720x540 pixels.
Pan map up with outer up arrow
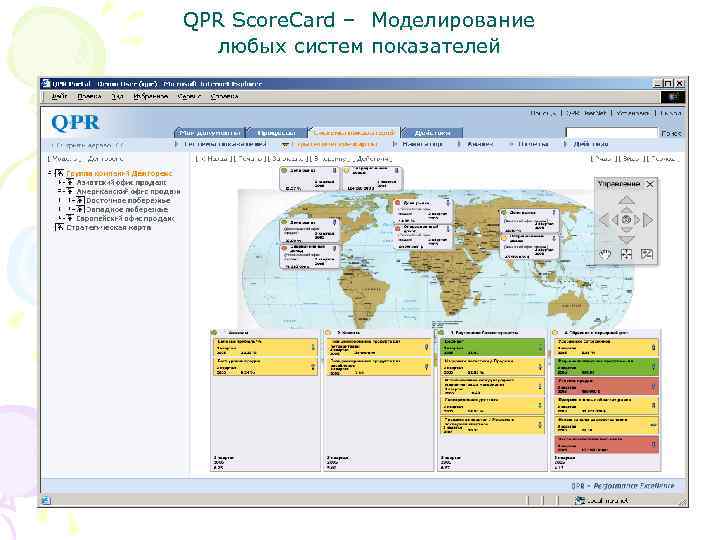tap(626, 200)
